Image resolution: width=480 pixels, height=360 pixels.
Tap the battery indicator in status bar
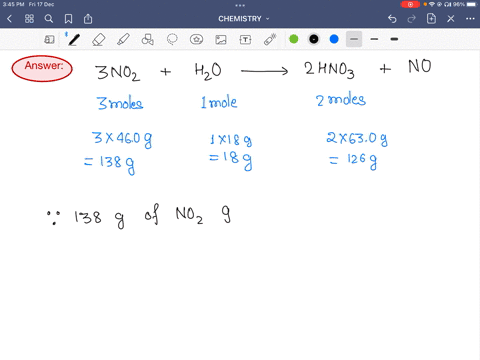[x=472, y=4]
